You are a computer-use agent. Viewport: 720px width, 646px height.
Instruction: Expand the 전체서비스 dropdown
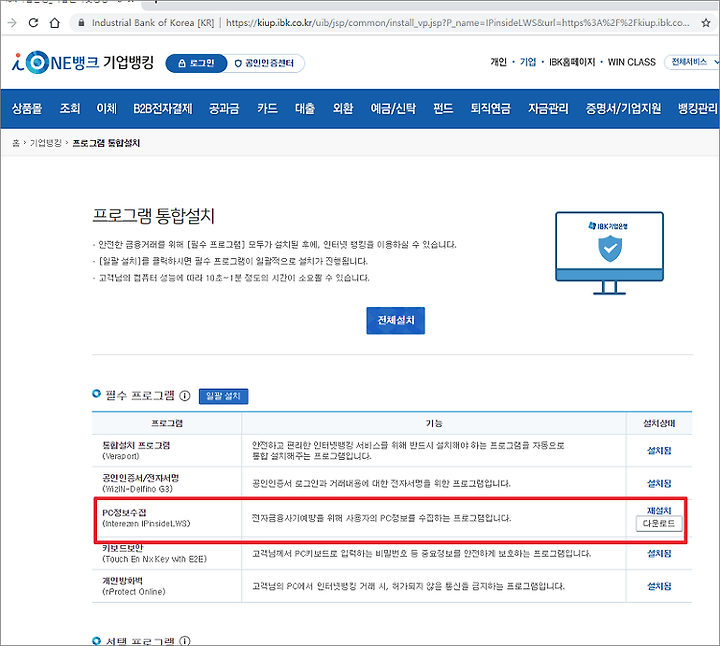point(692,62)
